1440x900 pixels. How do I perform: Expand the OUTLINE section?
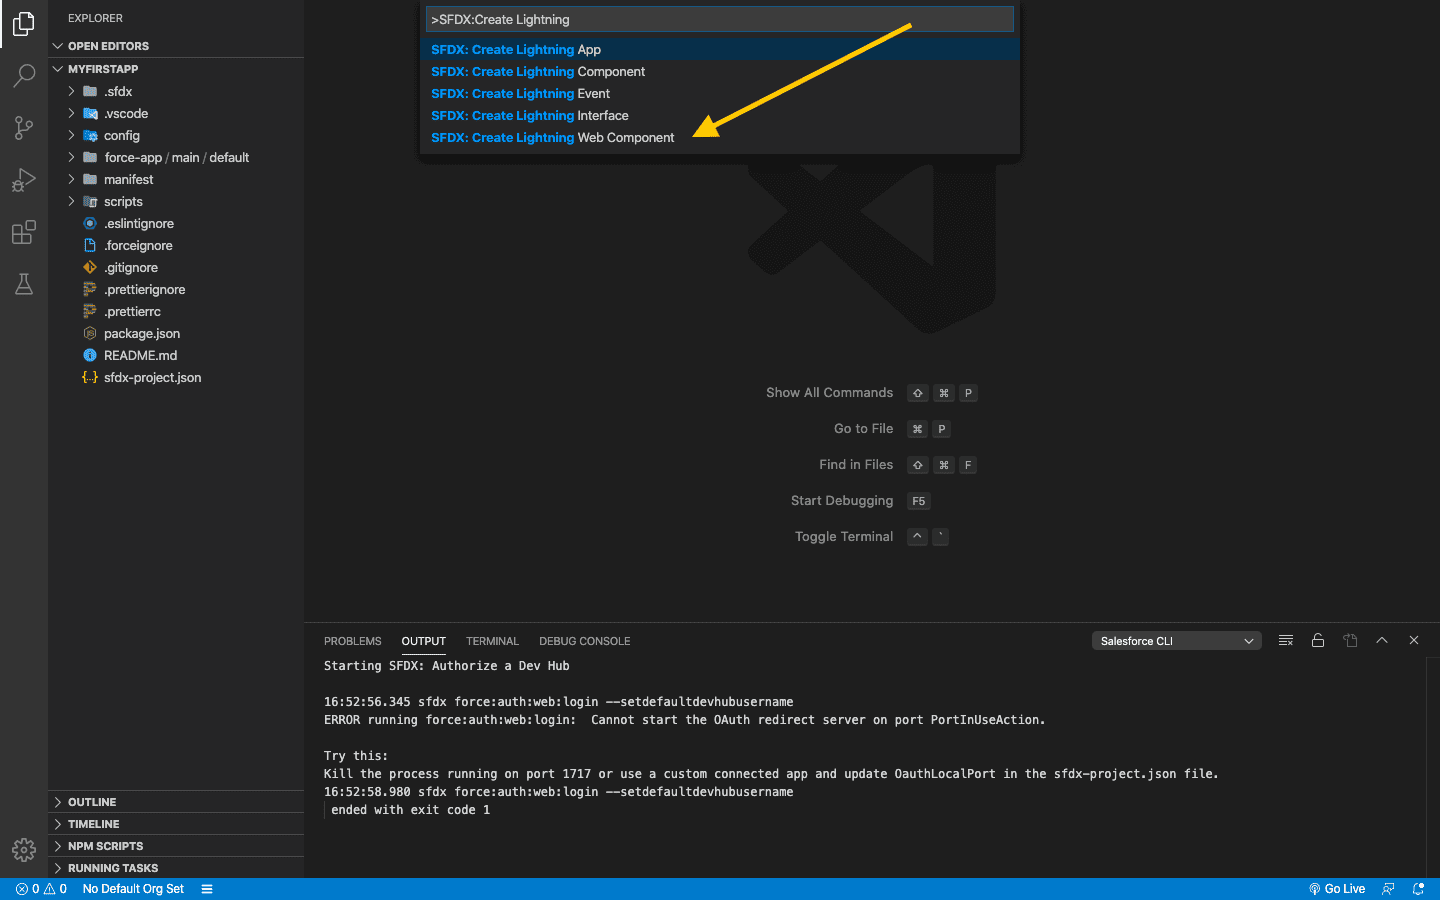176,802
